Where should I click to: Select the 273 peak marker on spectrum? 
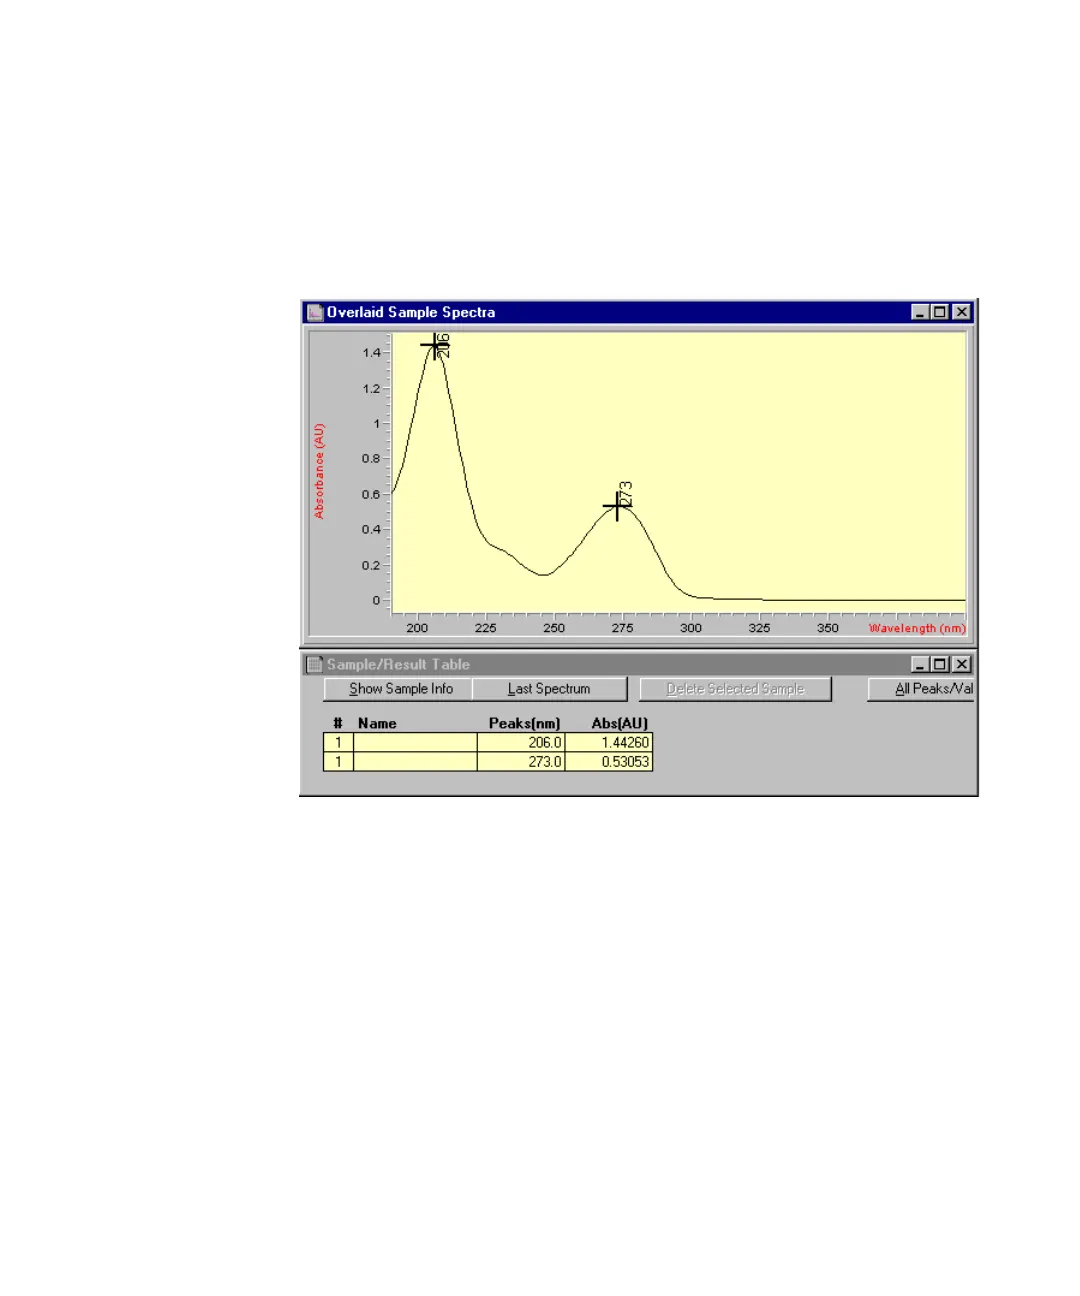pyautogui.click(x=617, y=507)
